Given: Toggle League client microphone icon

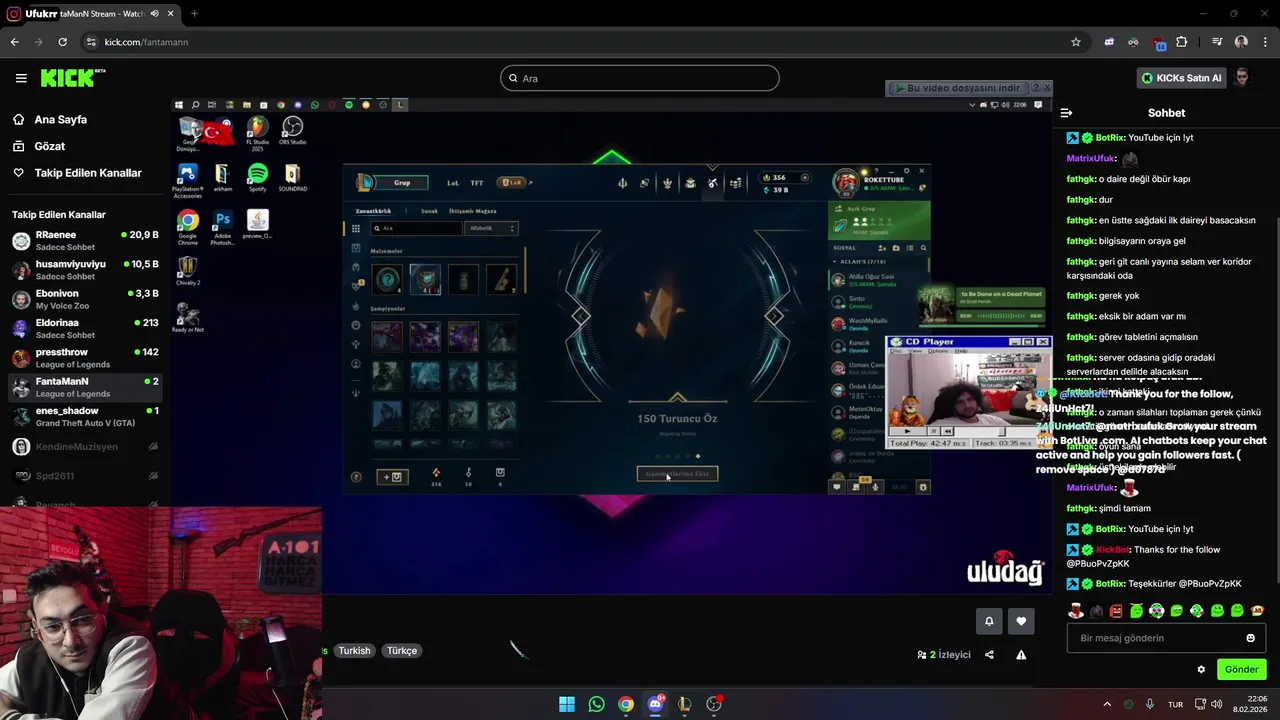Looking at the screenshot, I should click(x=875, y=487).
